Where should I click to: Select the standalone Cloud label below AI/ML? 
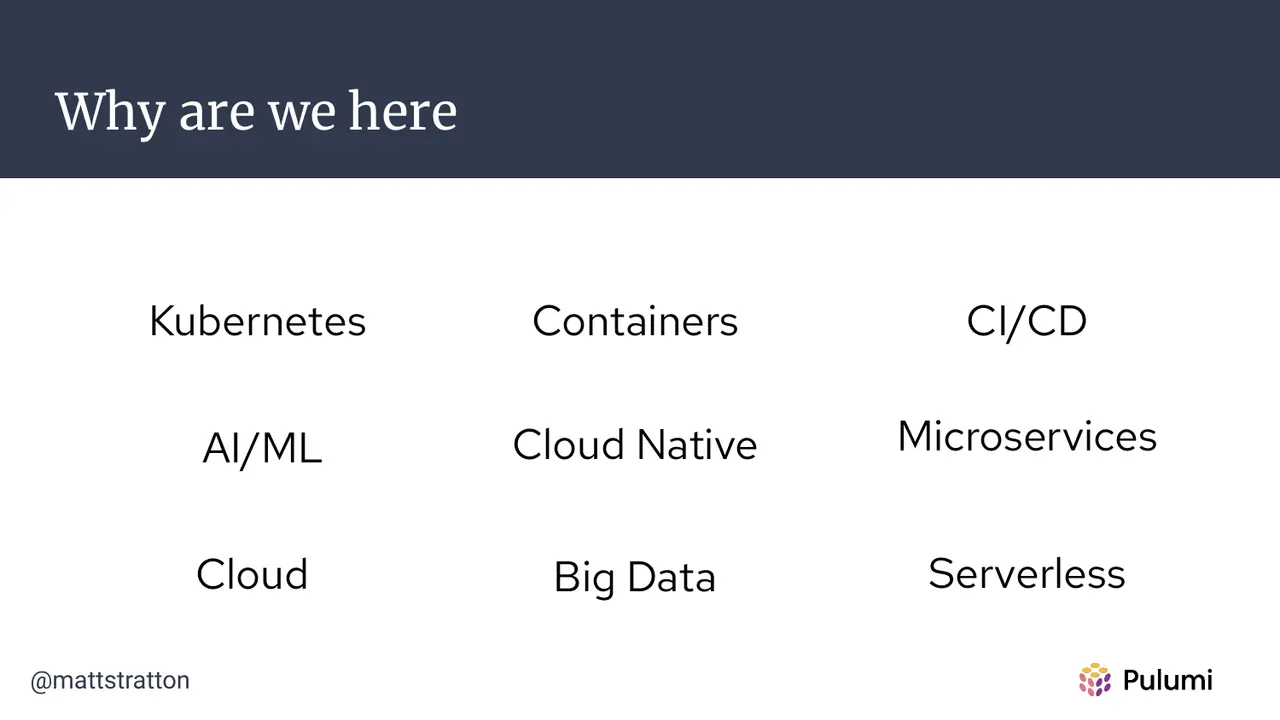pyautogui.click(x=252, y=574)
